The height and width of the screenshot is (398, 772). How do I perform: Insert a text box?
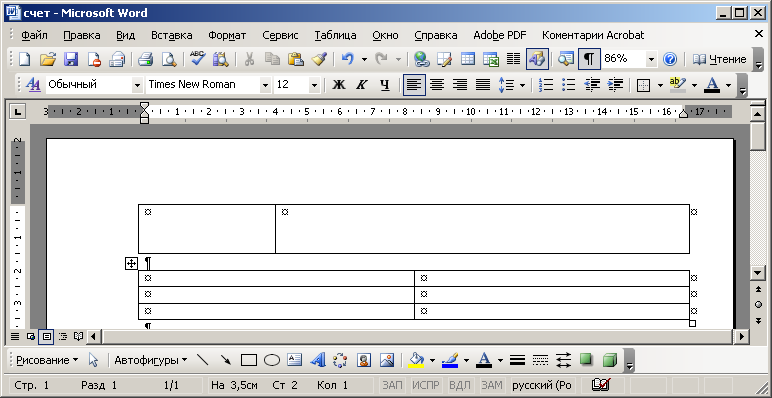(x=294, y=361)
